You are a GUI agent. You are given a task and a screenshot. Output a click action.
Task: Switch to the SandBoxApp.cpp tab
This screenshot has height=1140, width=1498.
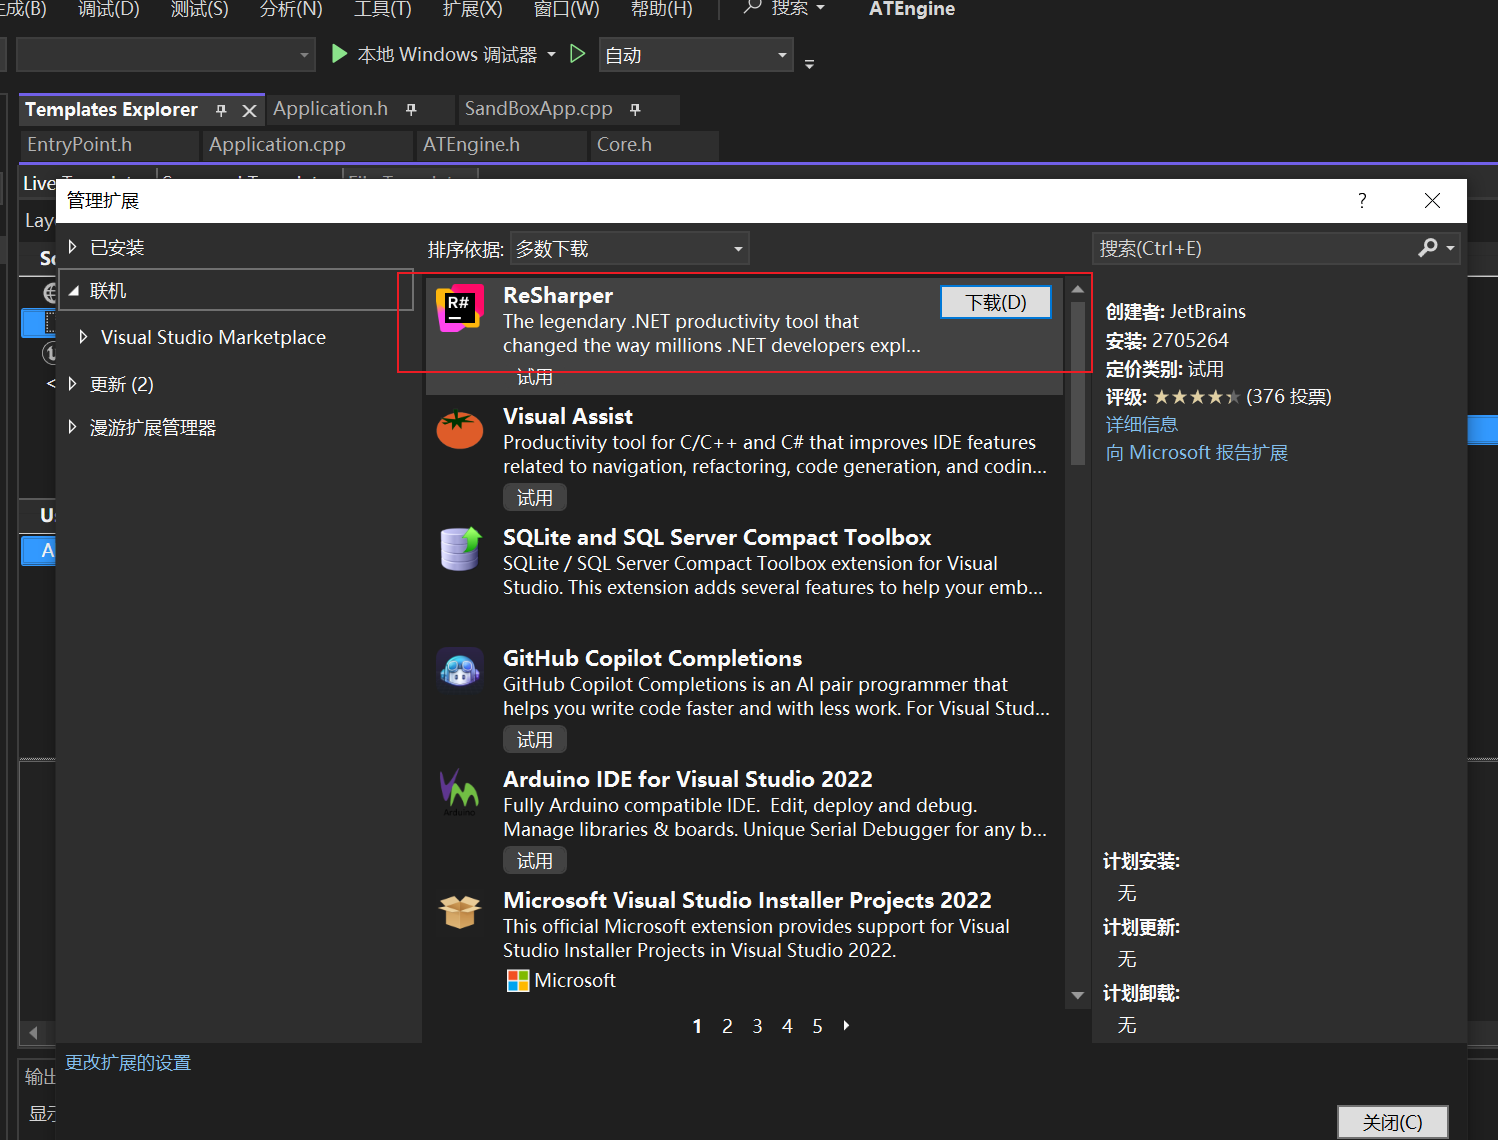tap(538, 109)
